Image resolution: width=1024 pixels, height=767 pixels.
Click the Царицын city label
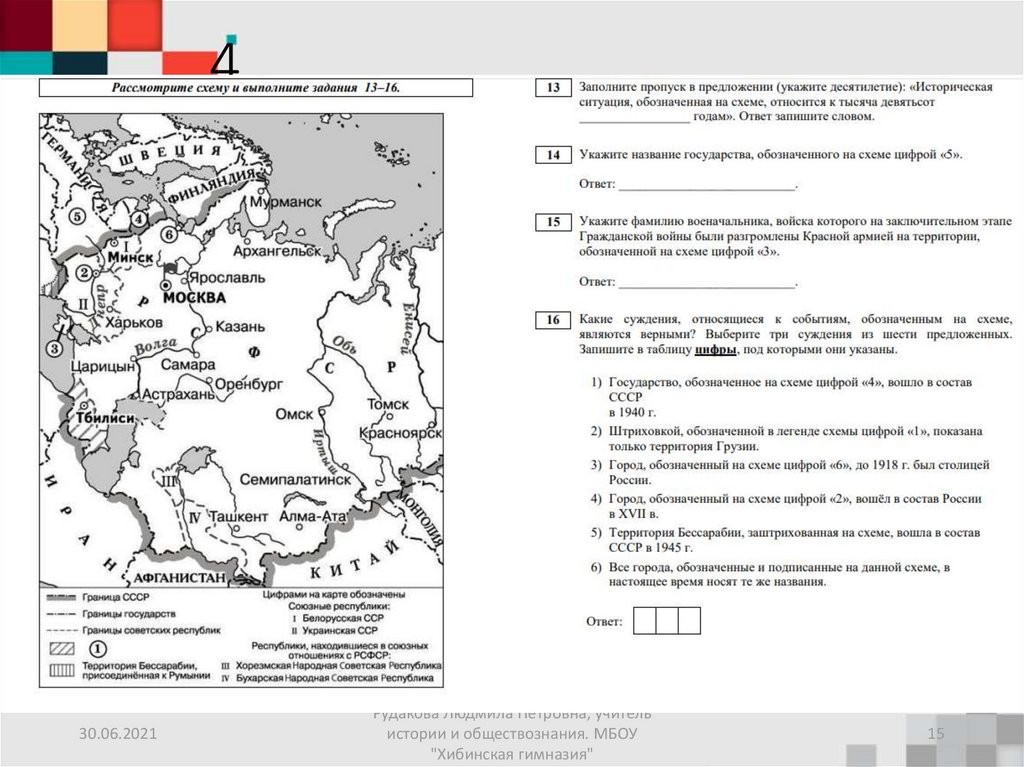point(102,367)
